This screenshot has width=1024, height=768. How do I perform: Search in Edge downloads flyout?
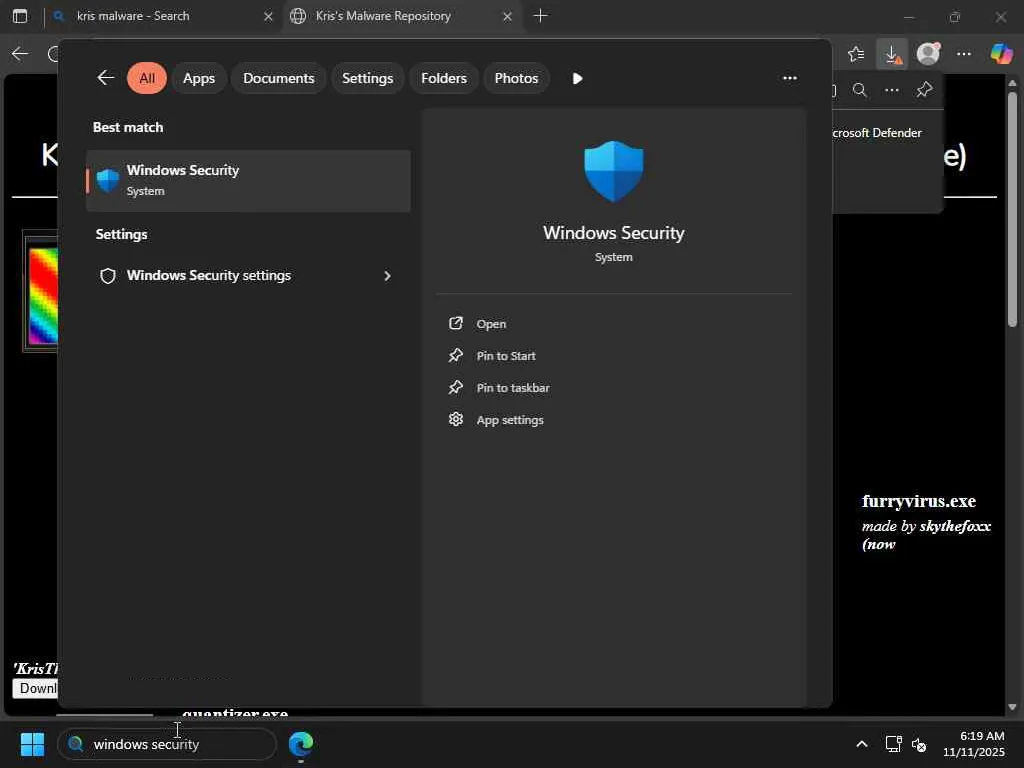(x=859, y=90)
